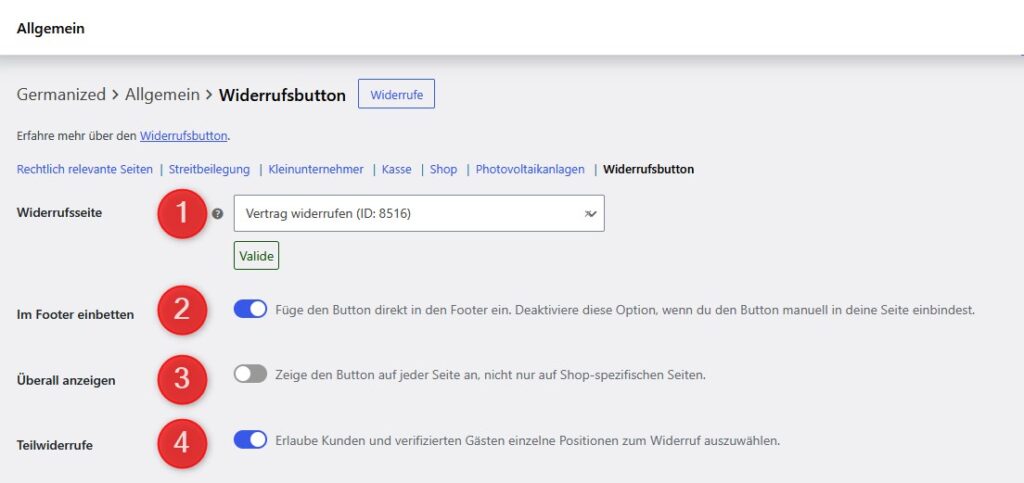The image size is (1024, 483).
Task: Enable the Überall anzeigen switch
Action: (250, 374)
